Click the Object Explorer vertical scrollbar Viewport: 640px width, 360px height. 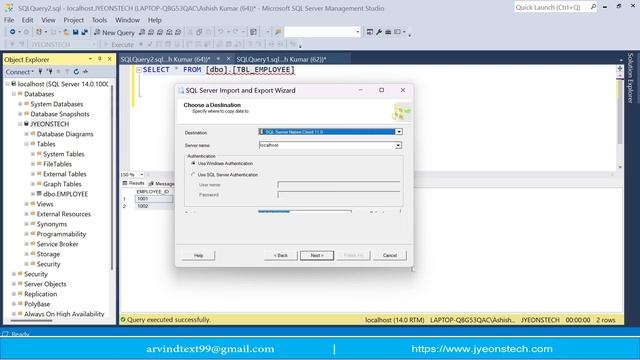click(x=112, y=176)
